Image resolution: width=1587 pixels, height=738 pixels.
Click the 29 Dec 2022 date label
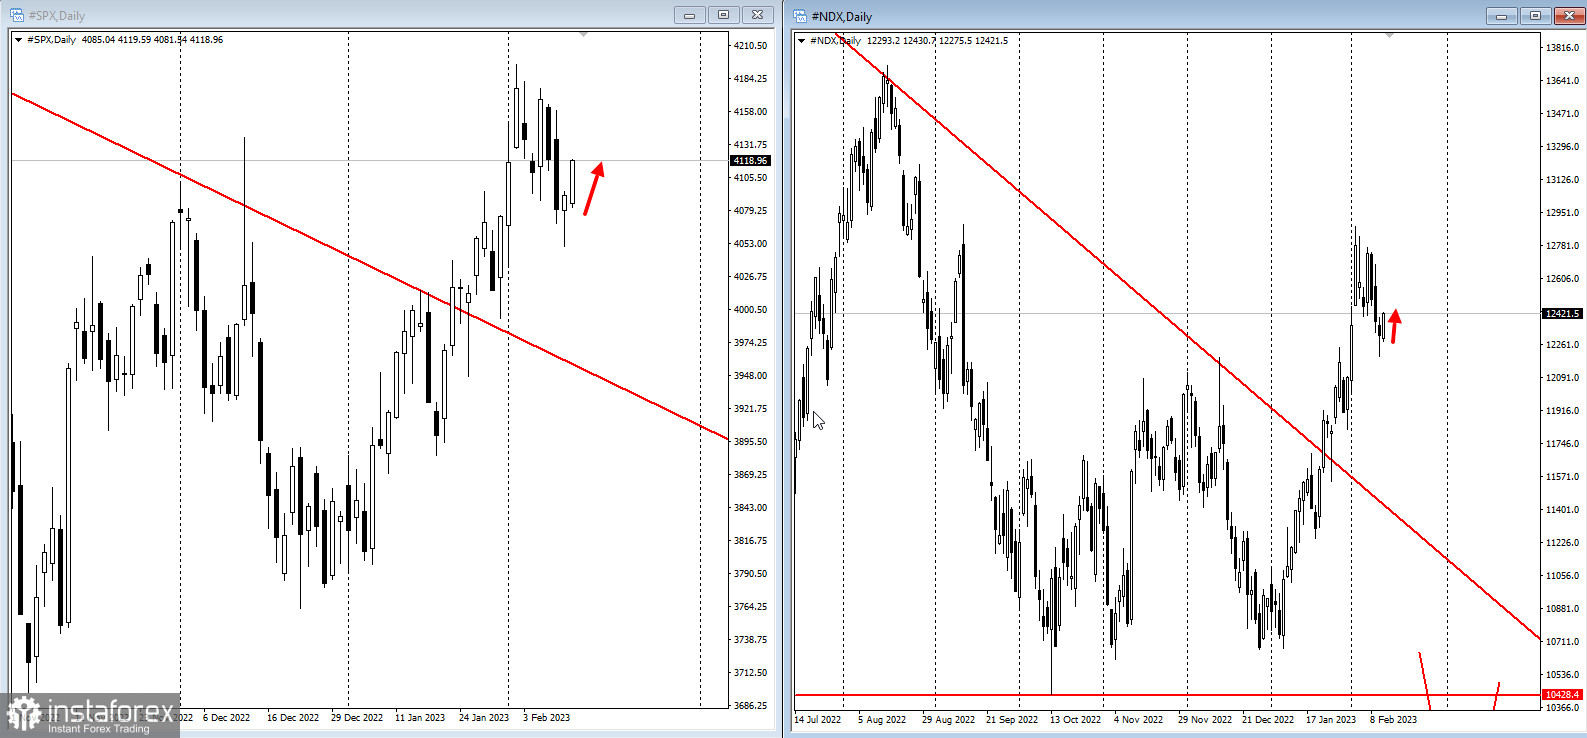(x=357, y=718)
